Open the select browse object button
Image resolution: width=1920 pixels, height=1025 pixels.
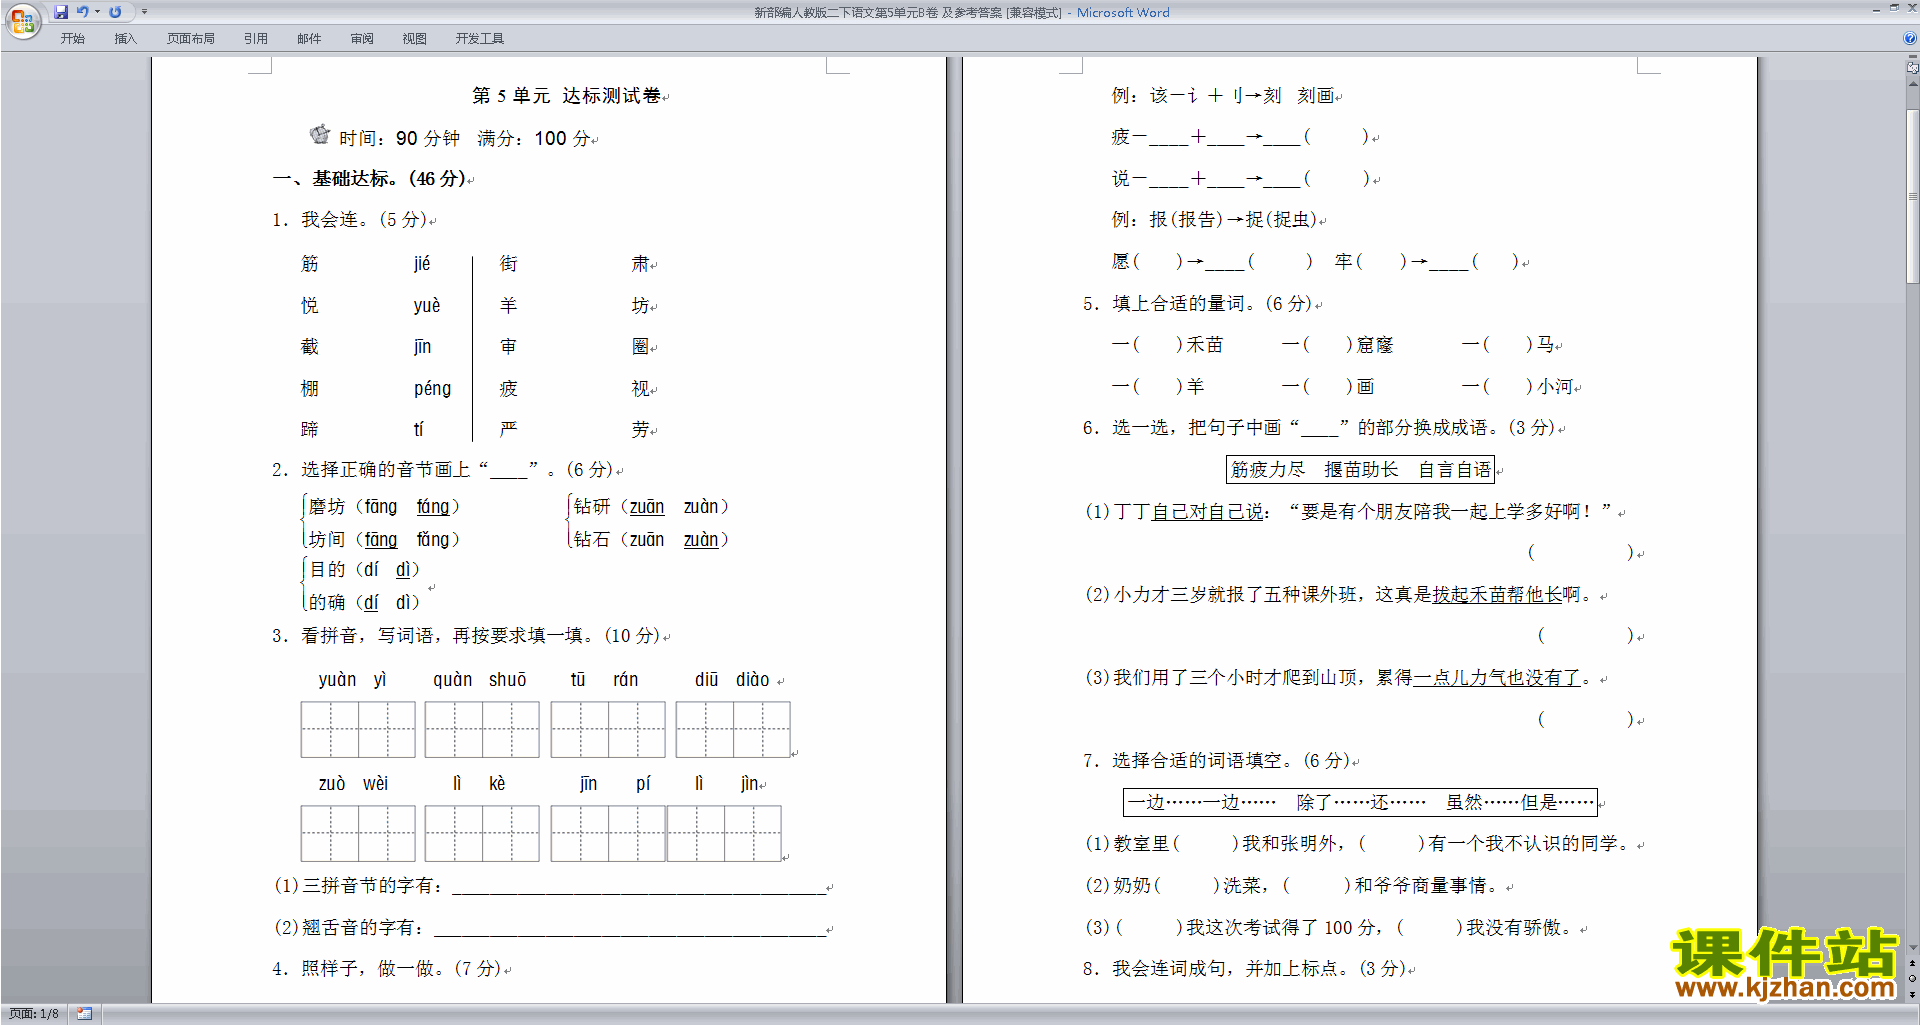click(1912, 978)
